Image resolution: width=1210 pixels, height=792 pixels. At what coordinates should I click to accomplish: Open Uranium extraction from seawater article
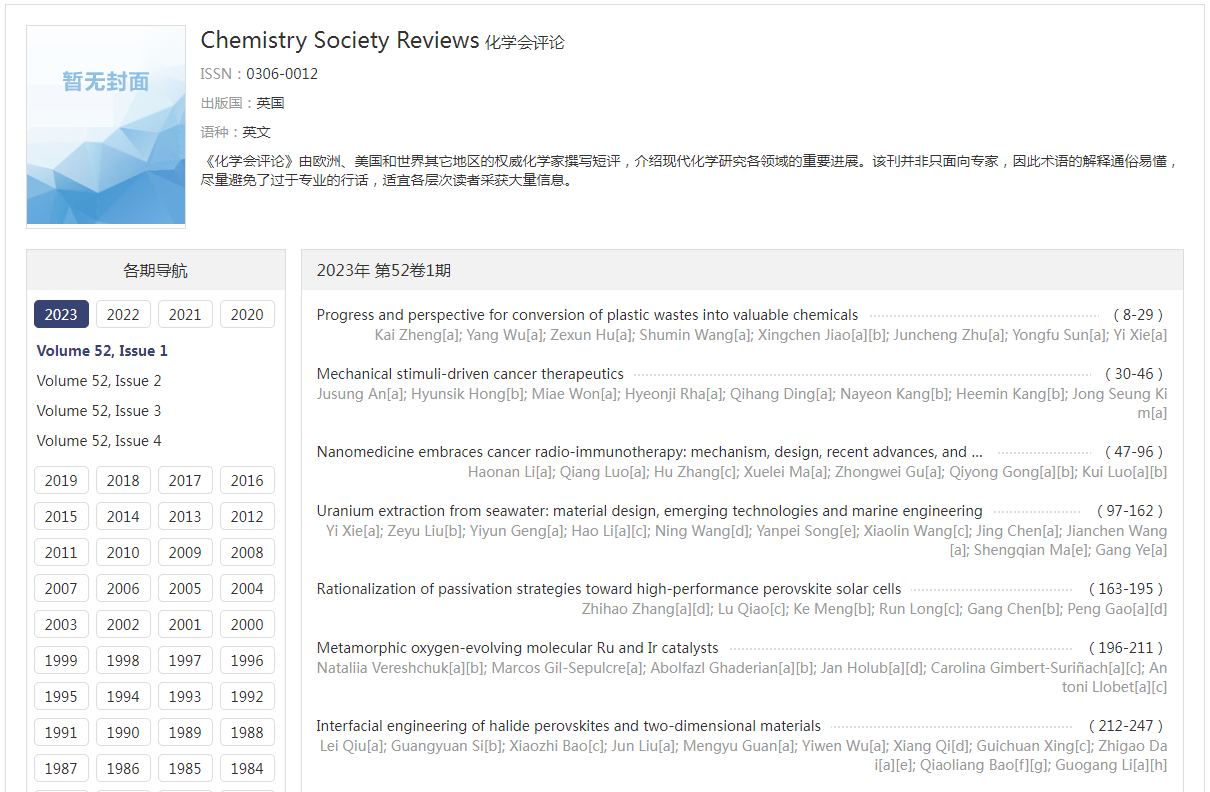pyautogui.click(x=649, y=511)
